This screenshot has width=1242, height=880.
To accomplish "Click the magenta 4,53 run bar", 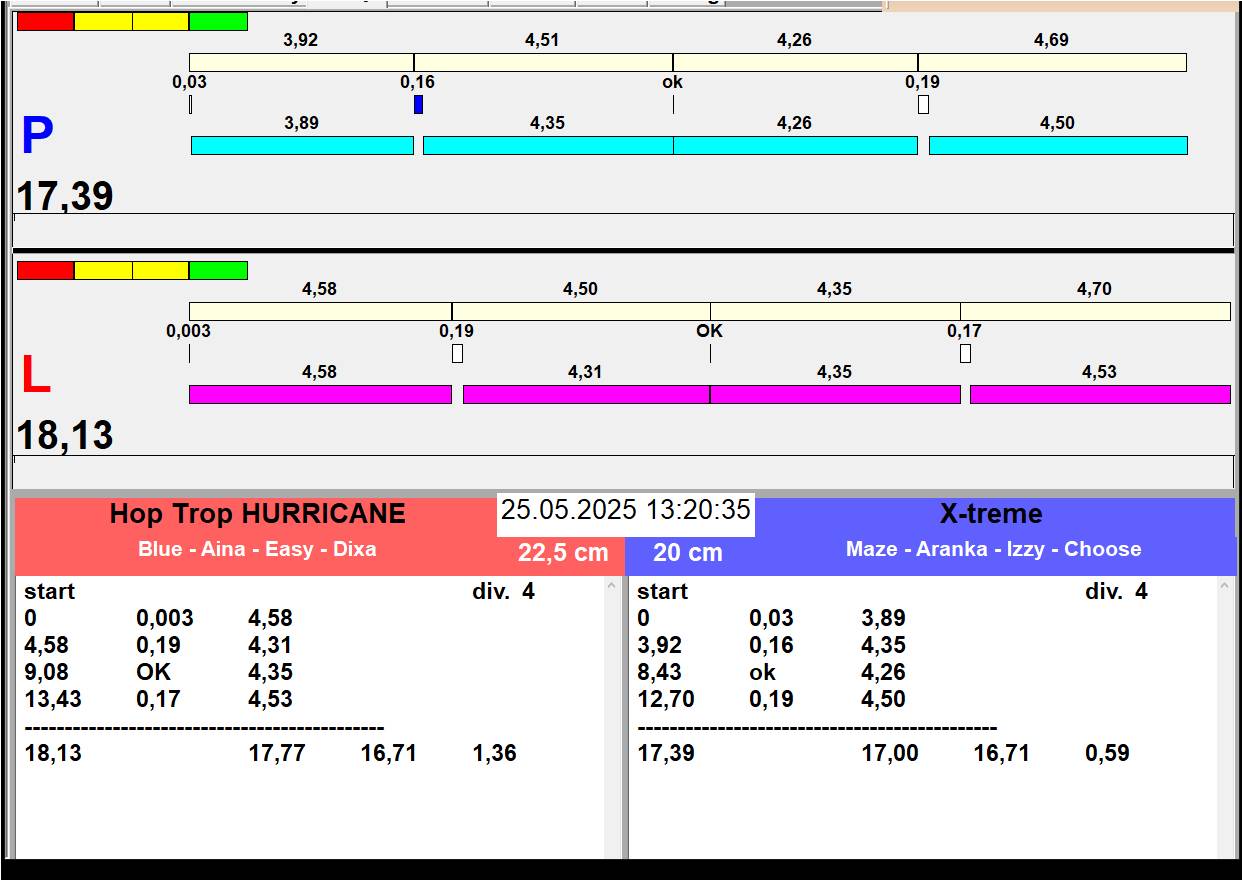I will (1099, 395).
